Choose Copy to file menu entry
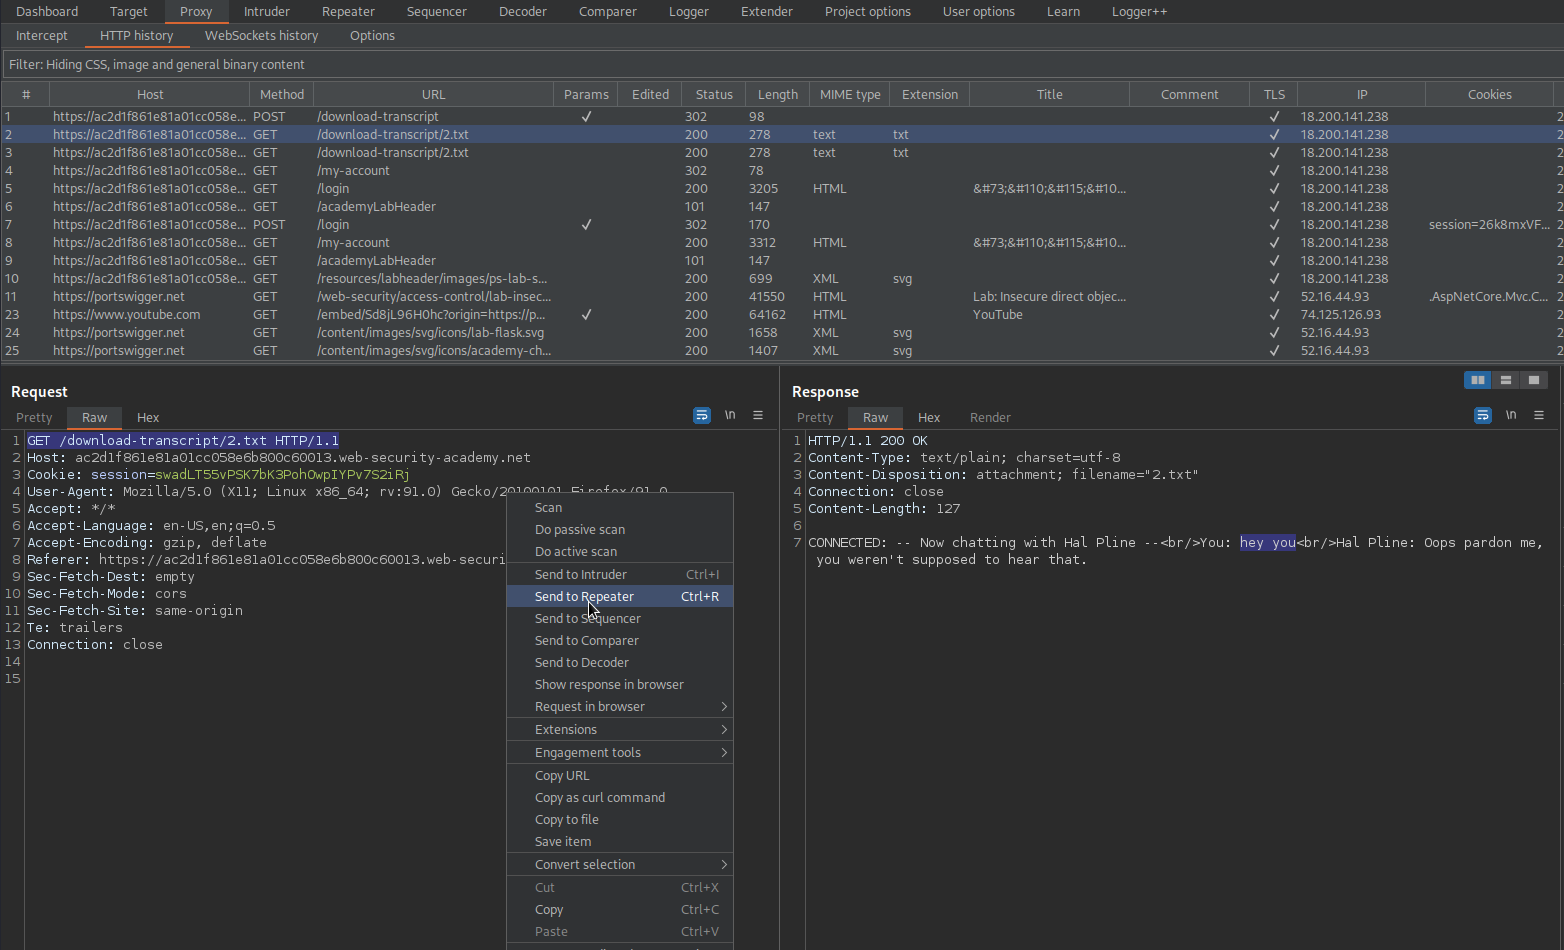Screen dimensions: 1564x950 click(x=620, y=820)
